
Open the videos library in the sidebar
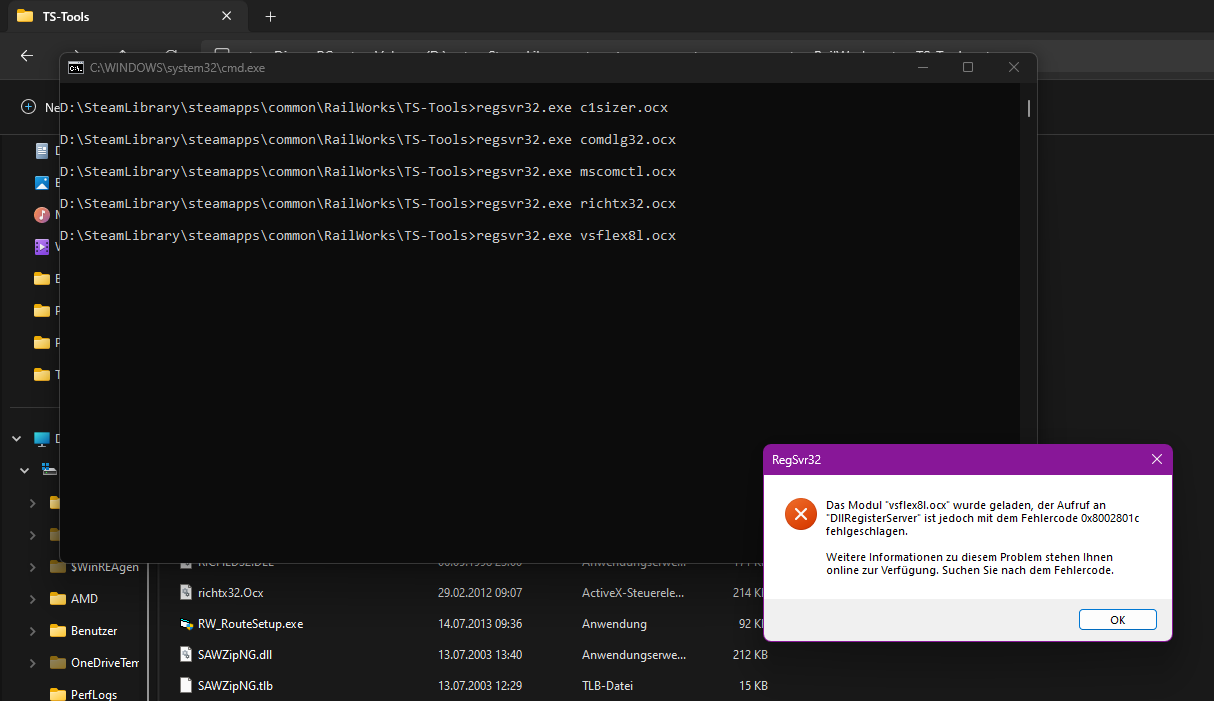41,247
